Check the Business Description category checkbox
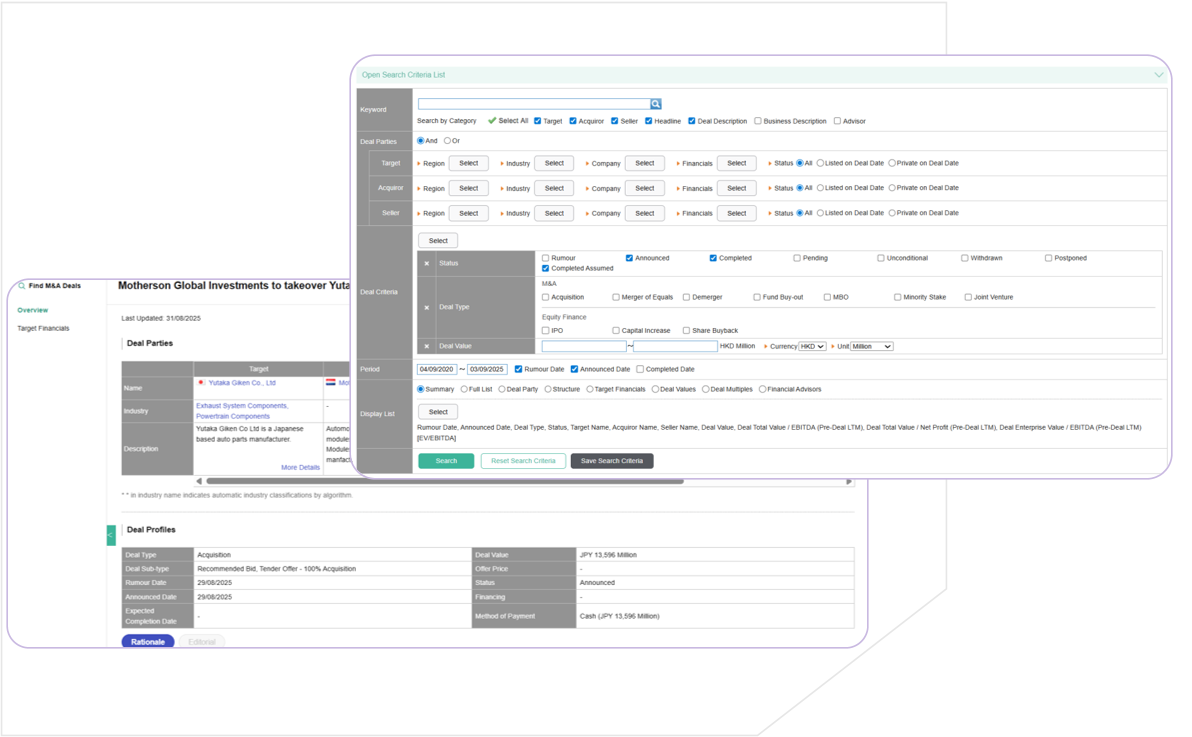 758,121
